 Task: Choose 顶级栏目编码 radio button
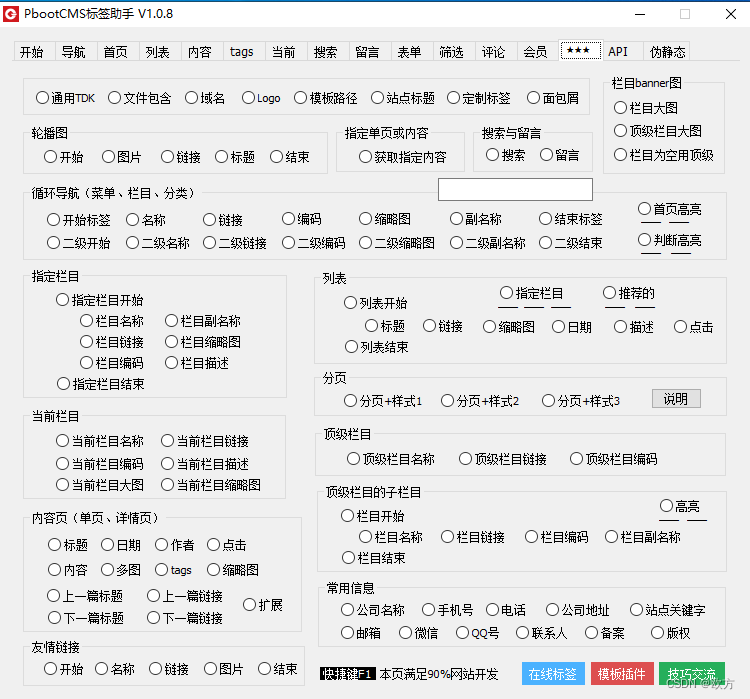click(x=614, y=459)
